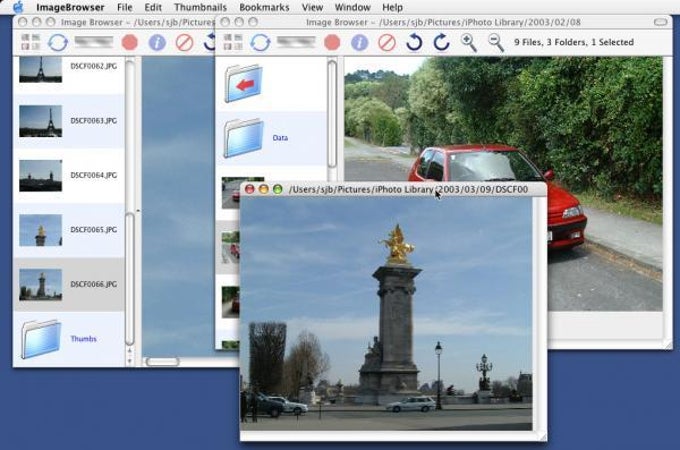The image size is (680, 450).
Task: Click the golden statue column photo
Action: pyautogui.click(x=386, y=314)
